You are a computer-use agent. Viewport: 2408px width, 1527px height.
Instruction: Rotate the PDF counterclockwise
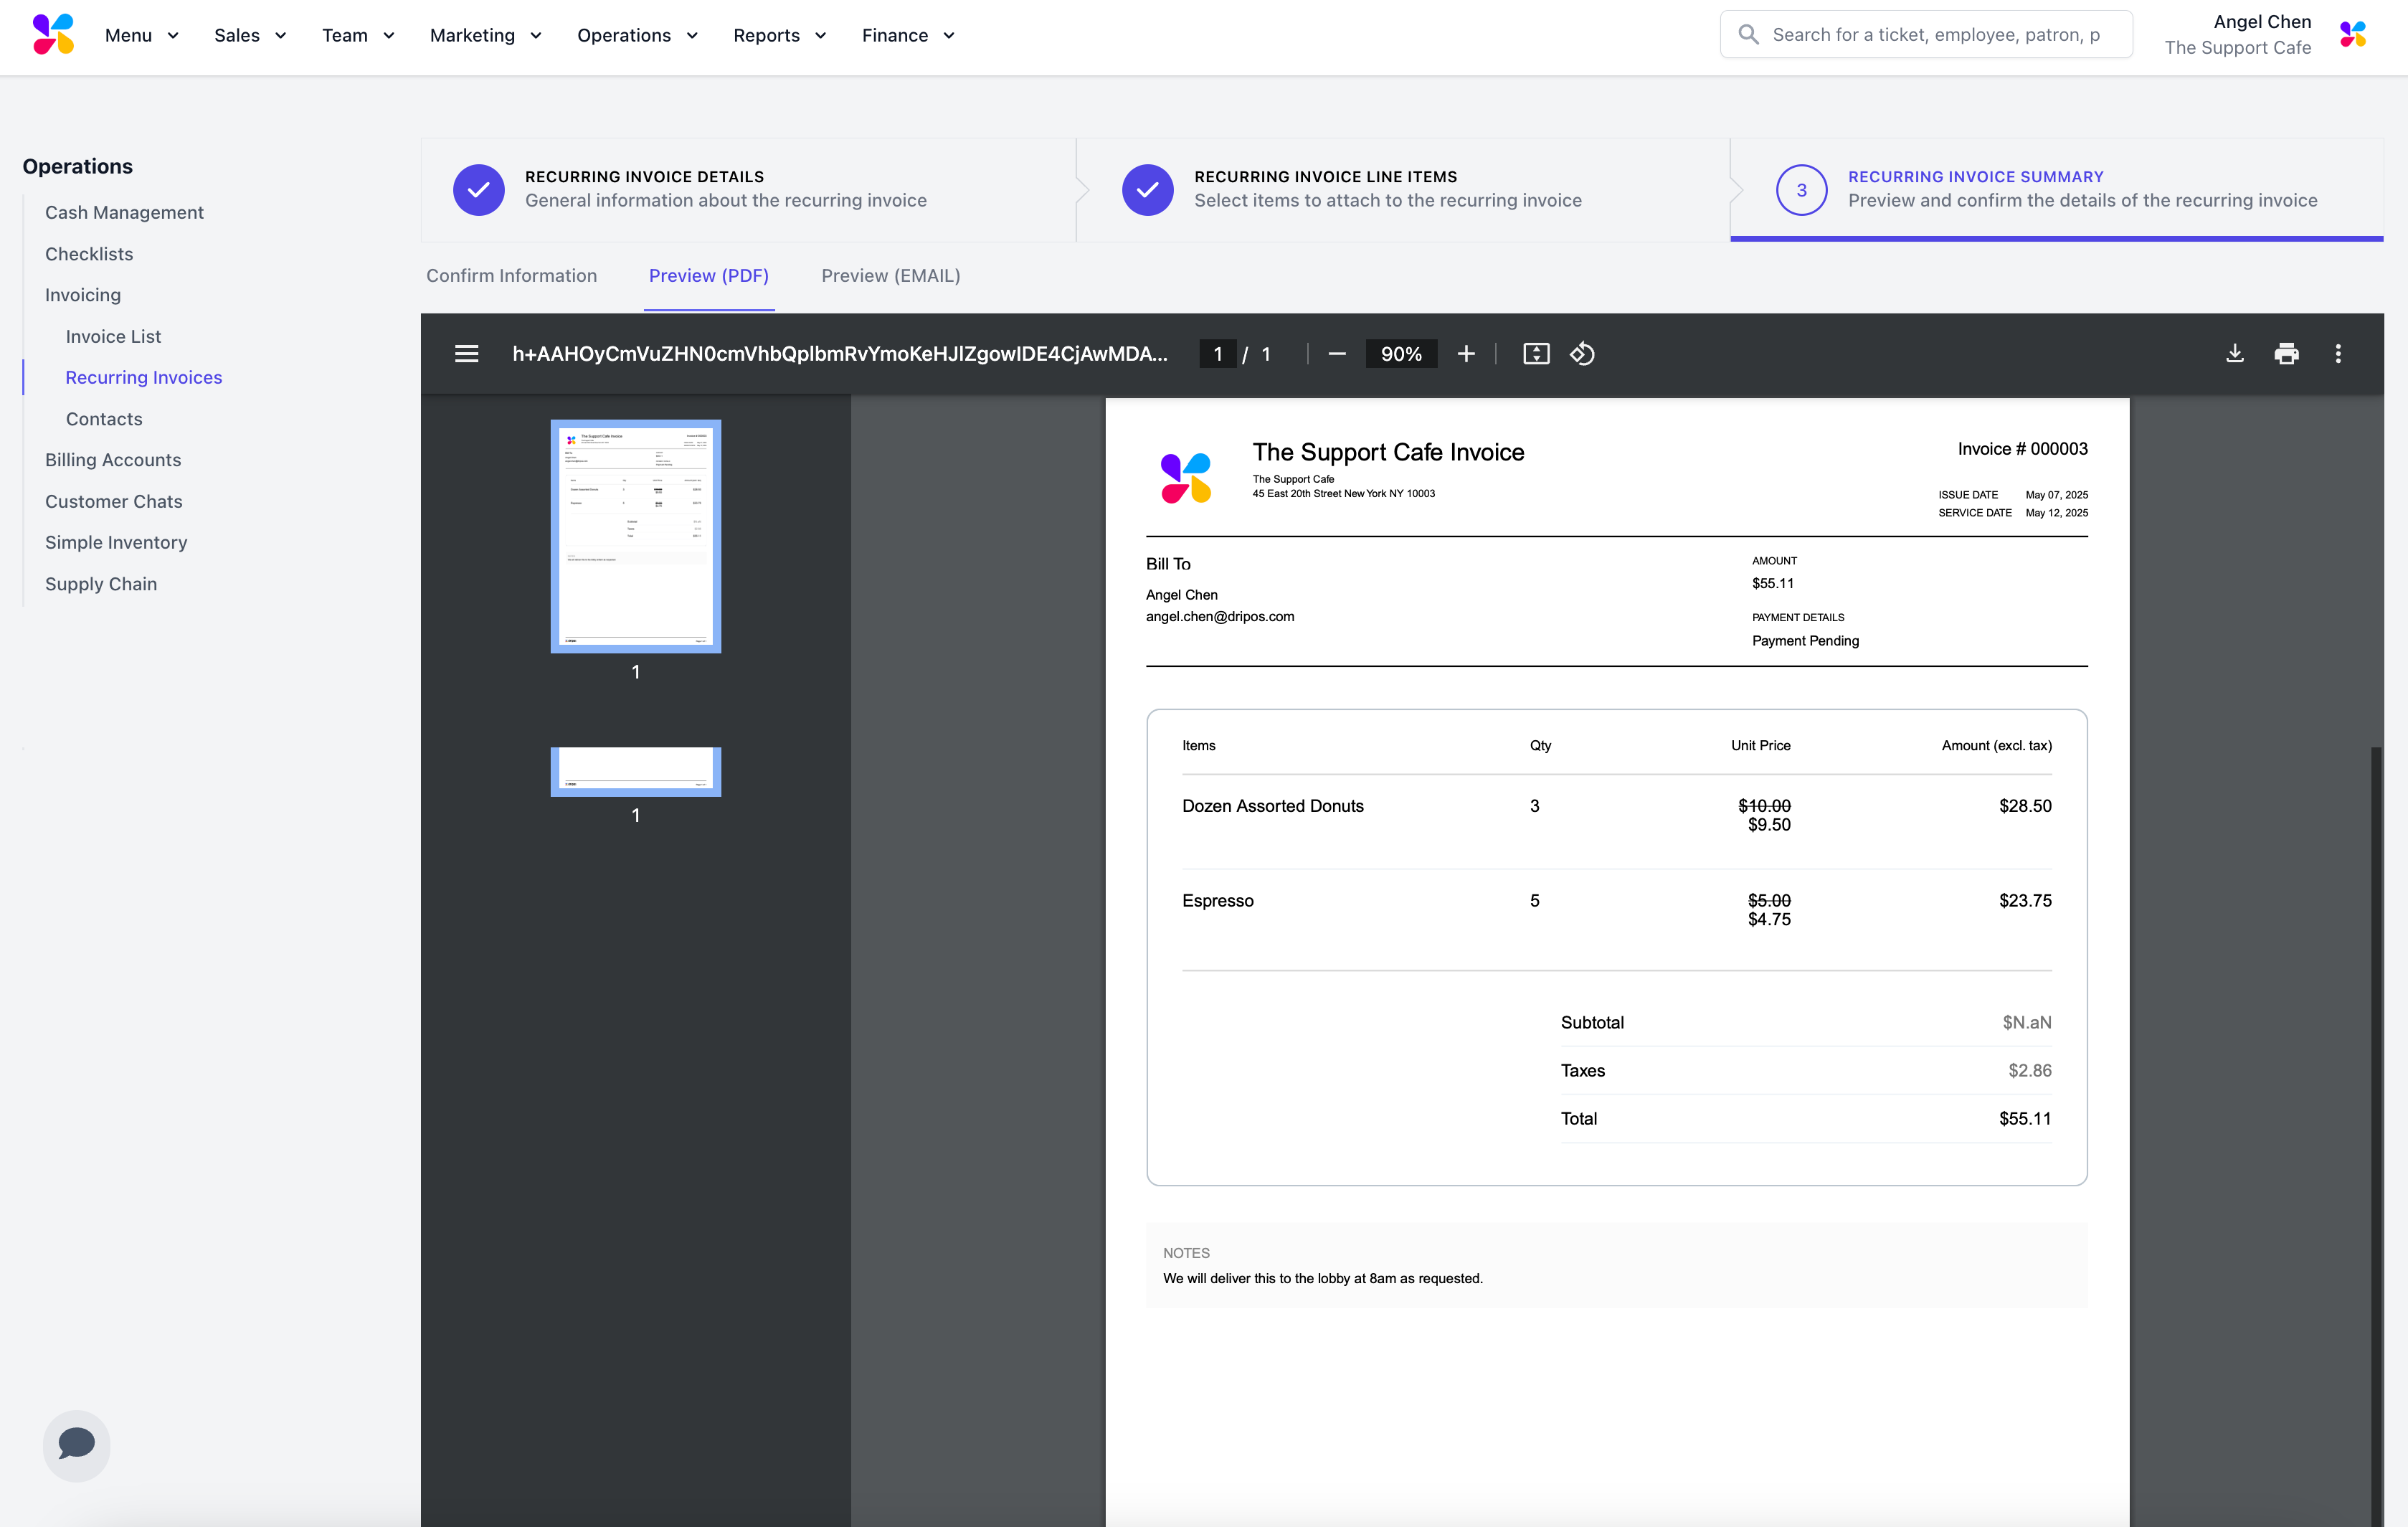coord(1582,354)
